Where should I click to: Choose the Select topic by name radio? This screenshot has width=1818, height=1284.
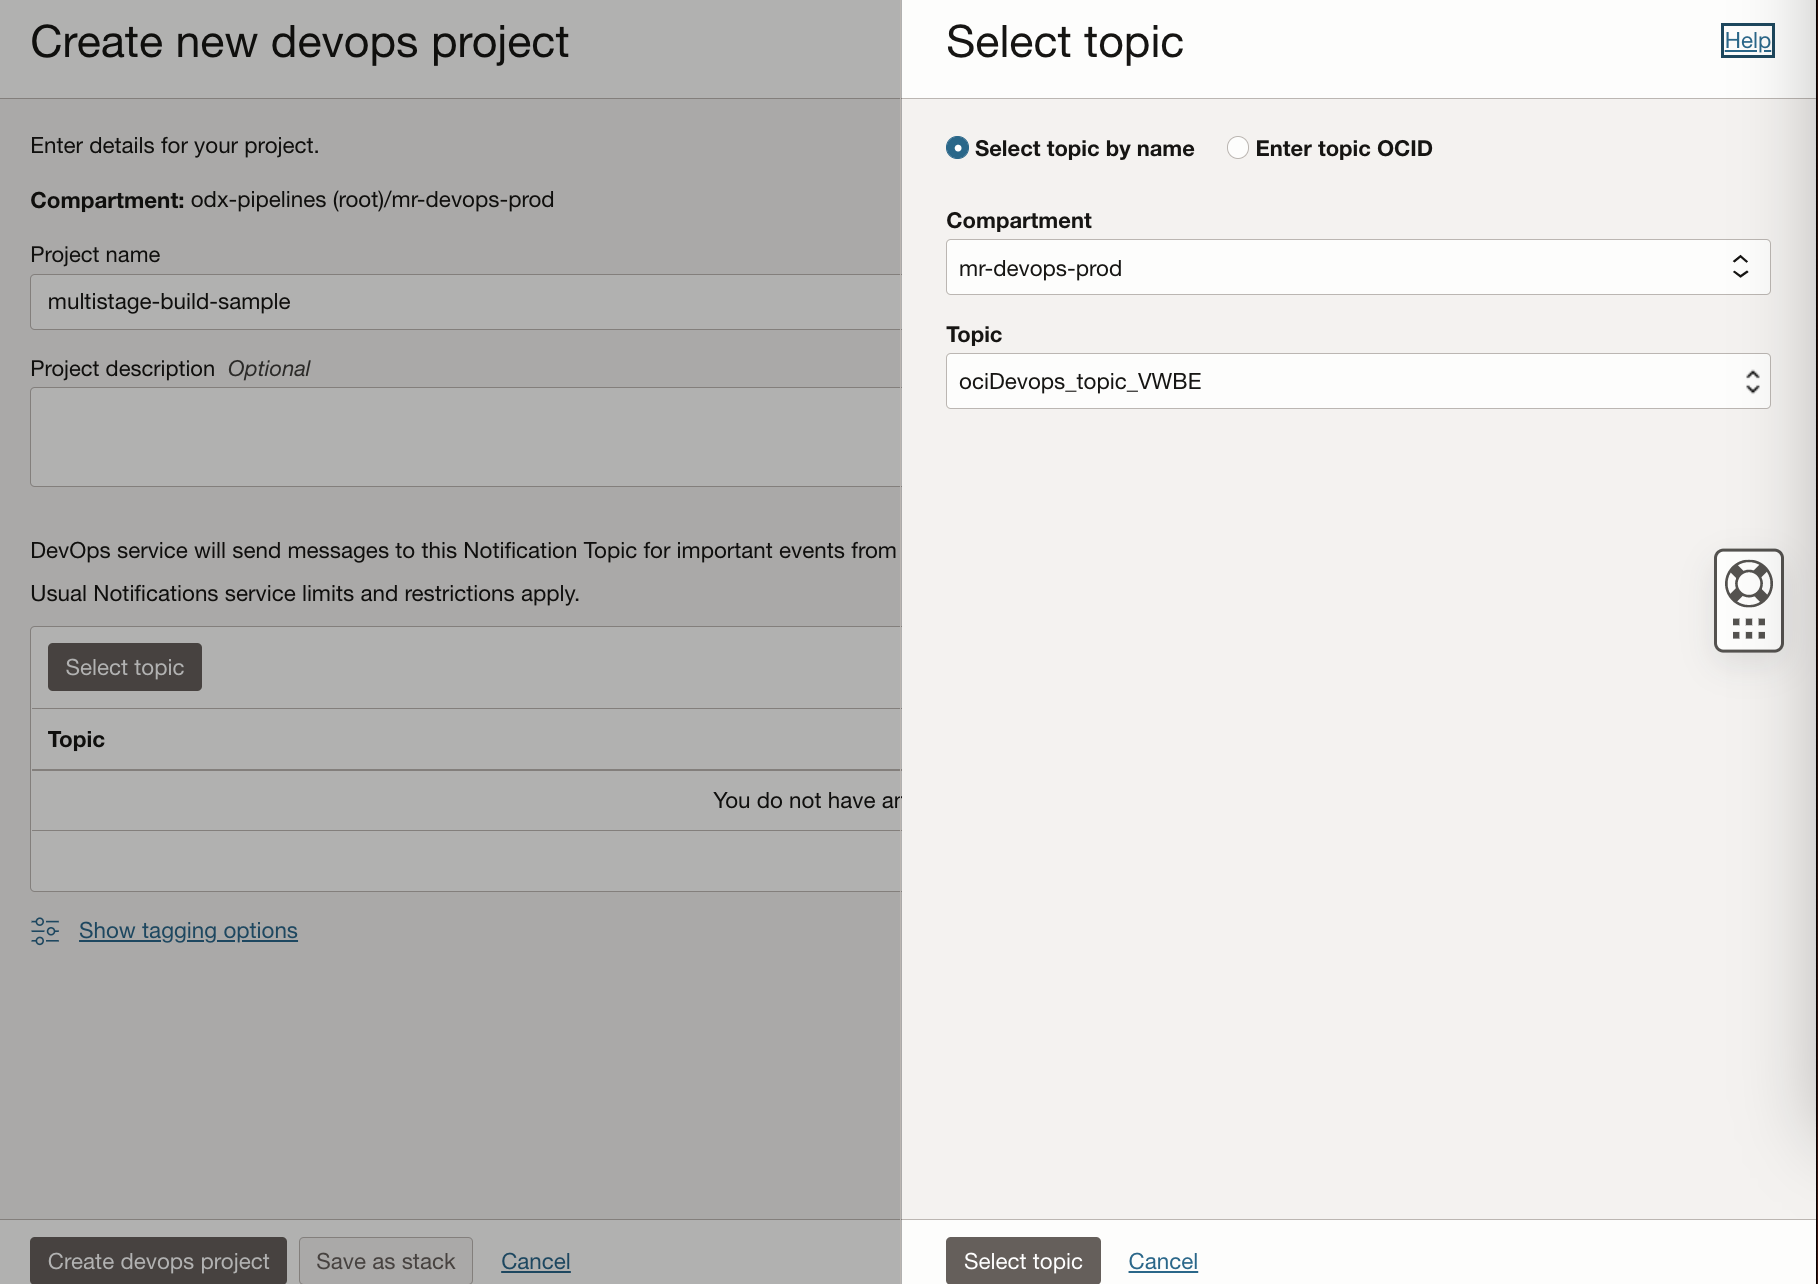click(x=957, y=148)
